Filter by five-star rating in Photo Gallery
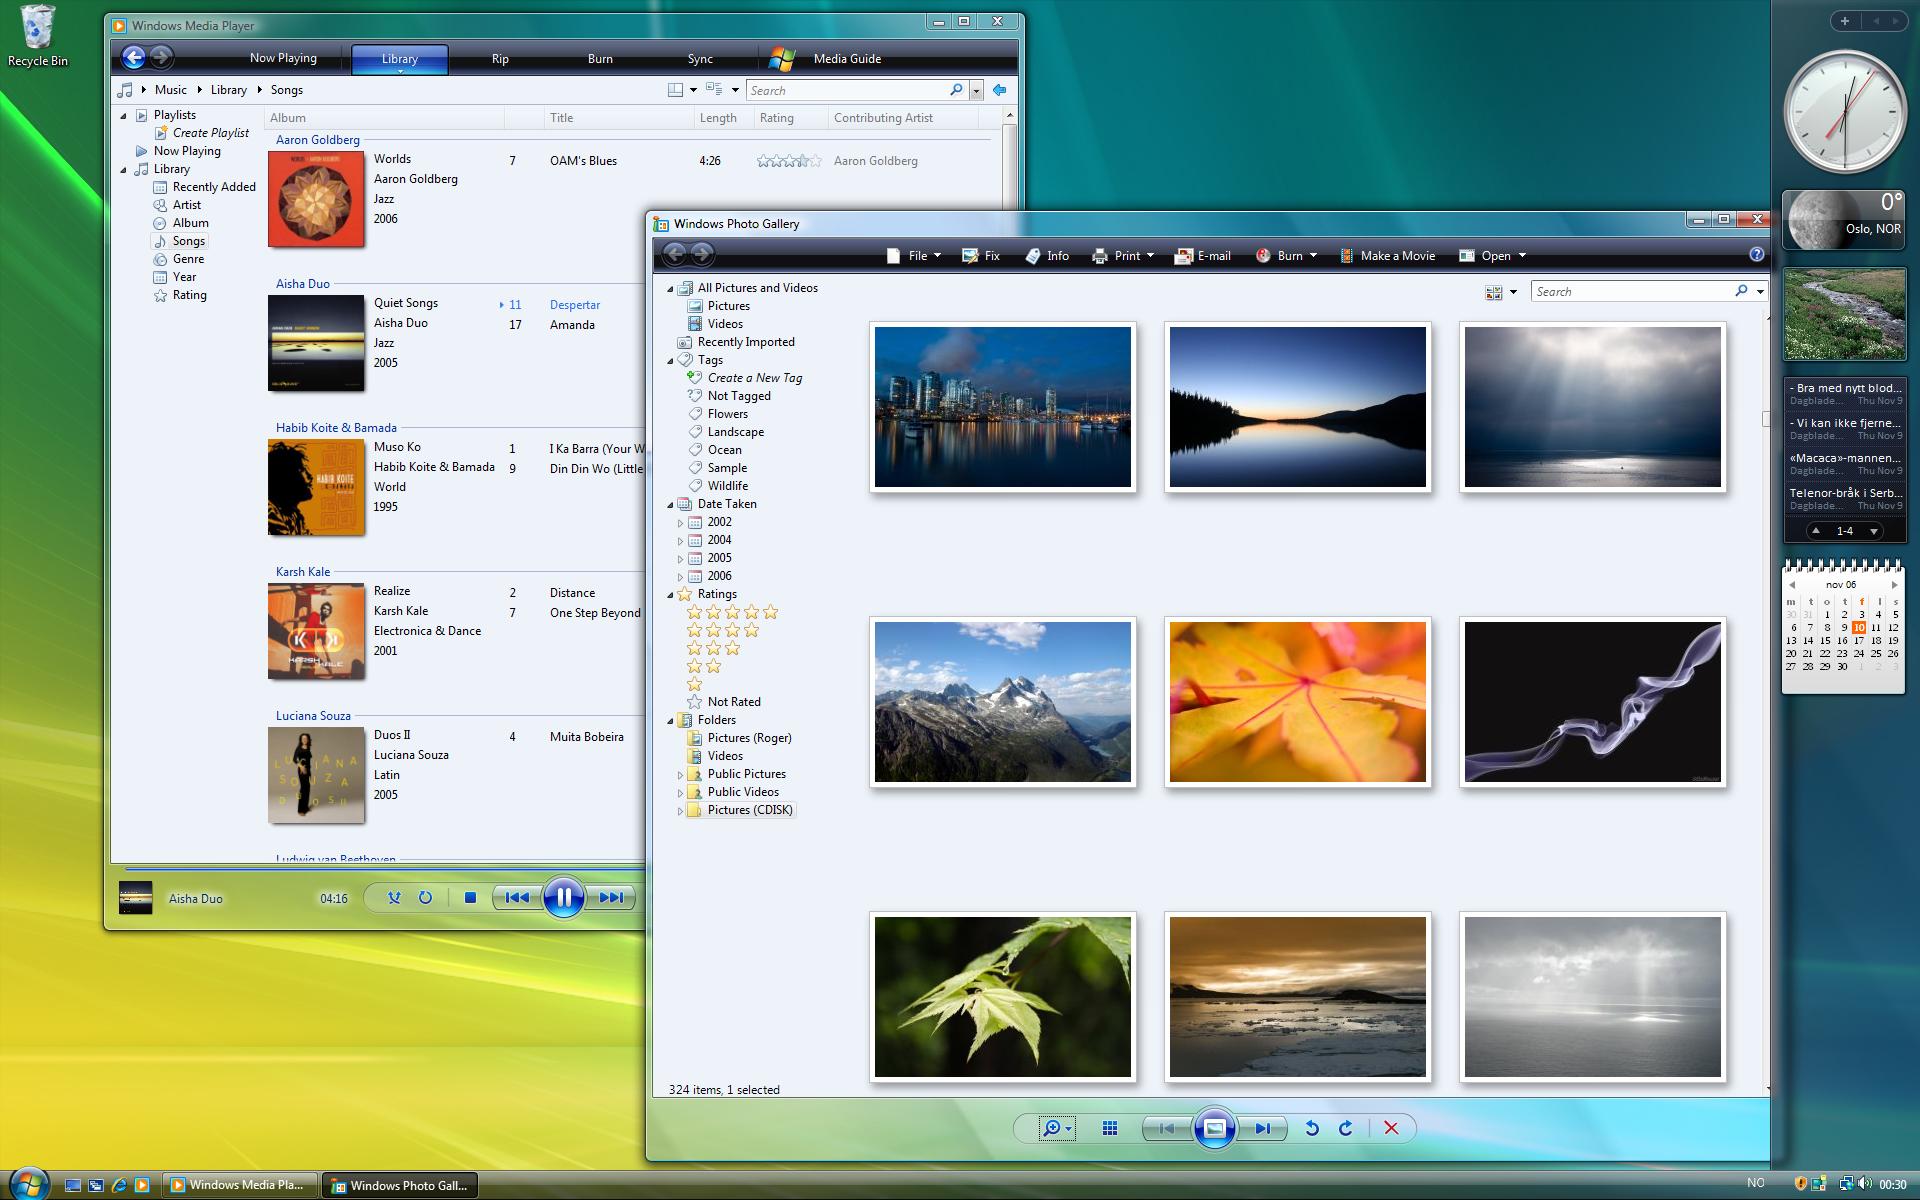 pos(732,612)
